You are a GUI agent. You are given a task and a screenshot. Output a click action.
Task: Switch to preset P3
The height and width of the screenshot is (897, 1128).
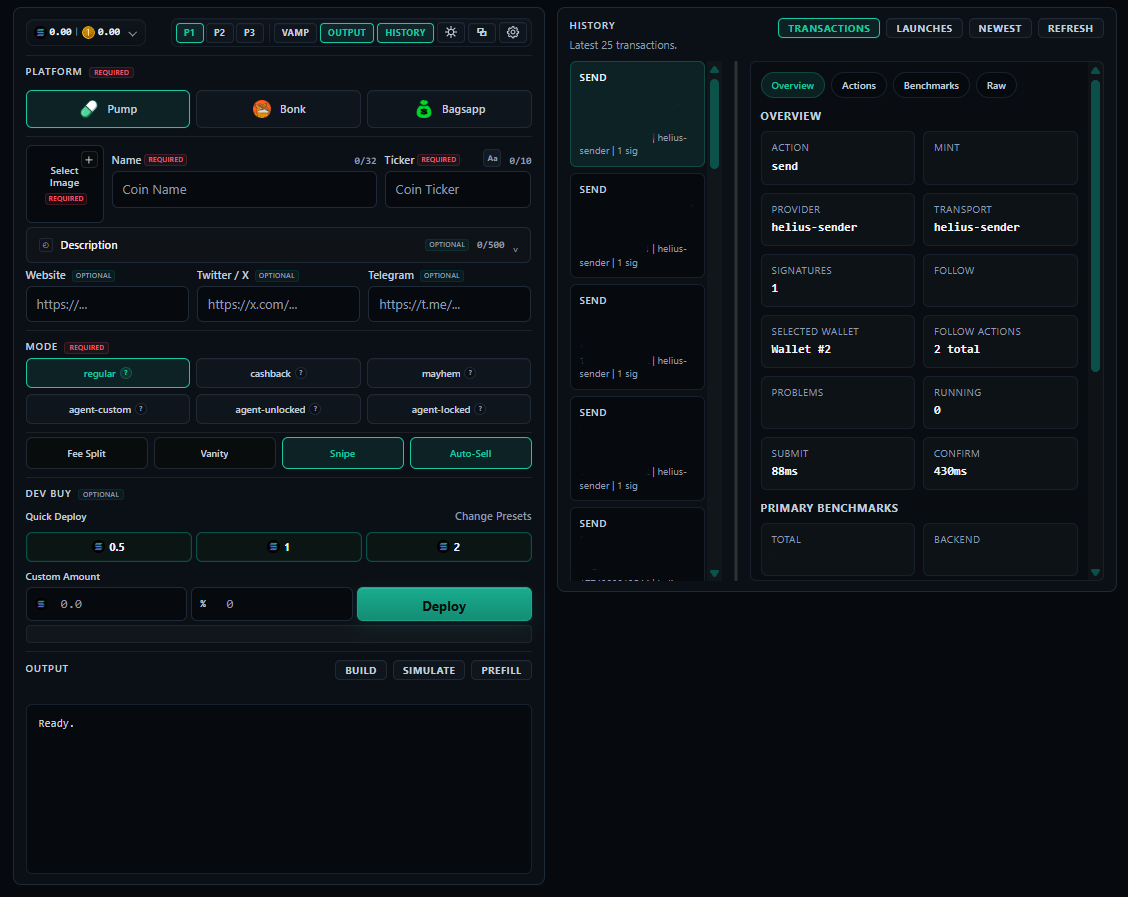coord(250,32)
